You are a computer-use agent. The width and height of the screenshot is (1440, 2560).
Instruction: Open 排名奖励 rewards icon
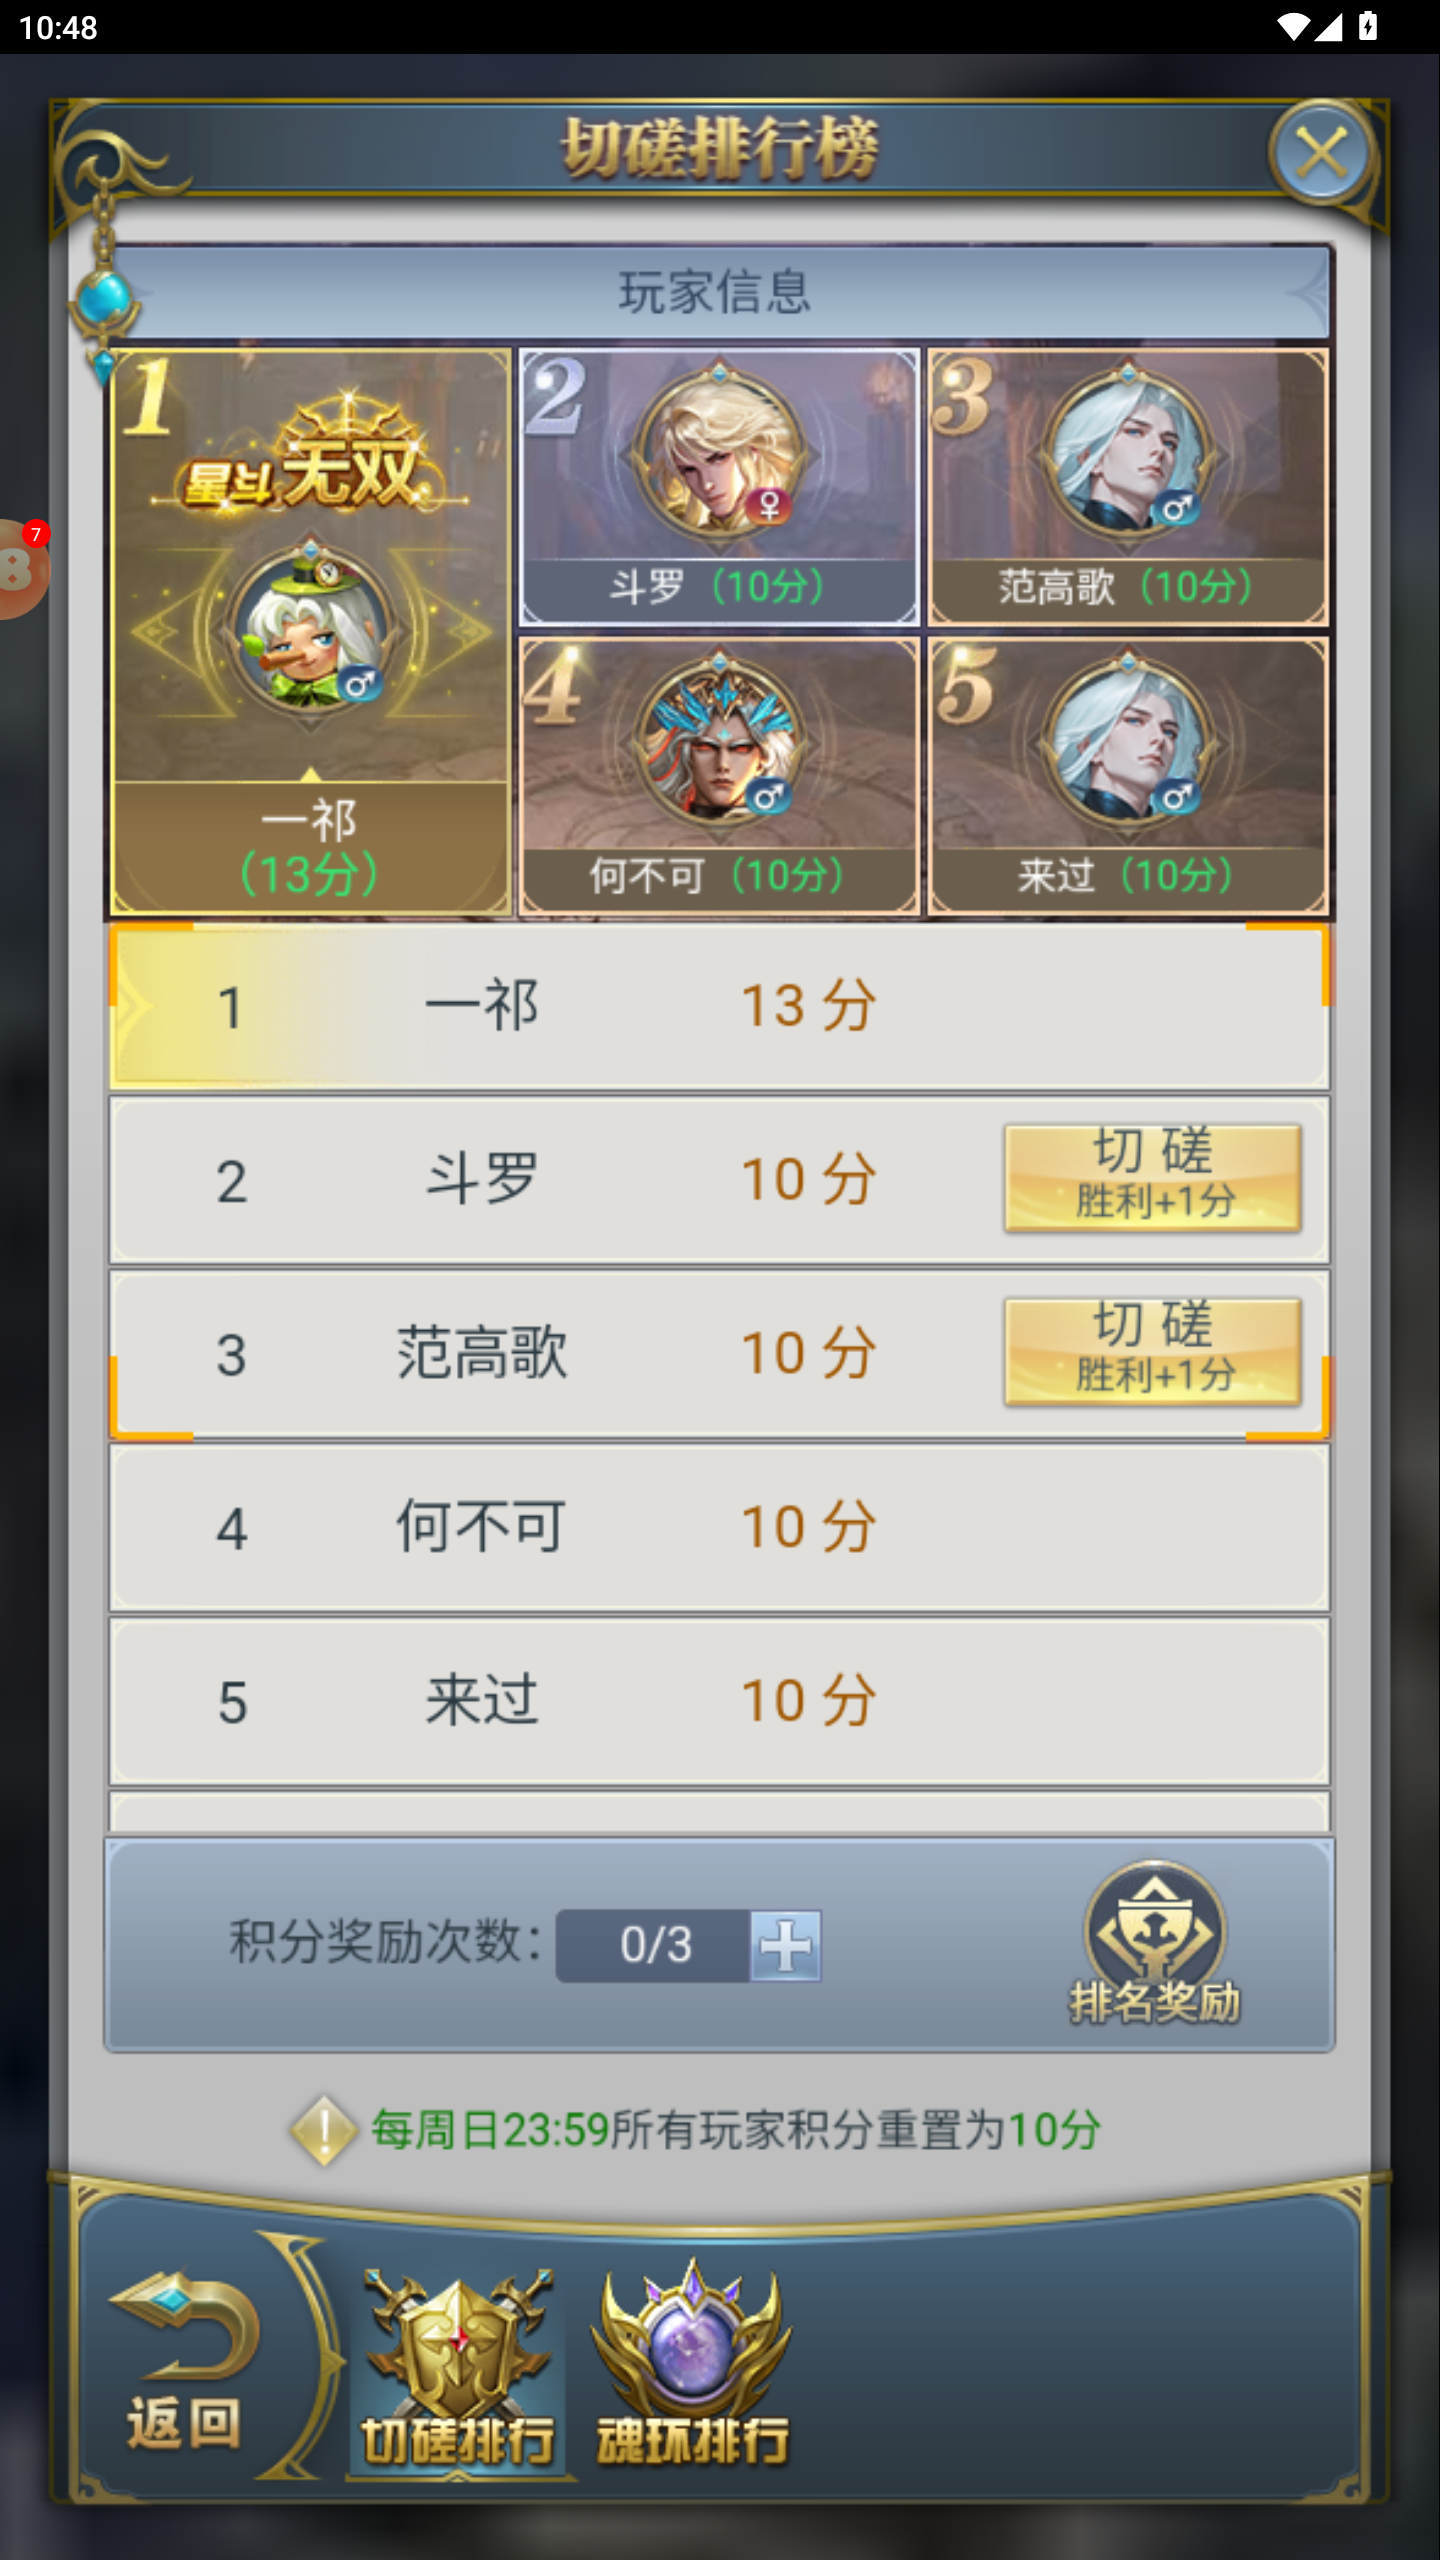(1154, 1944)
